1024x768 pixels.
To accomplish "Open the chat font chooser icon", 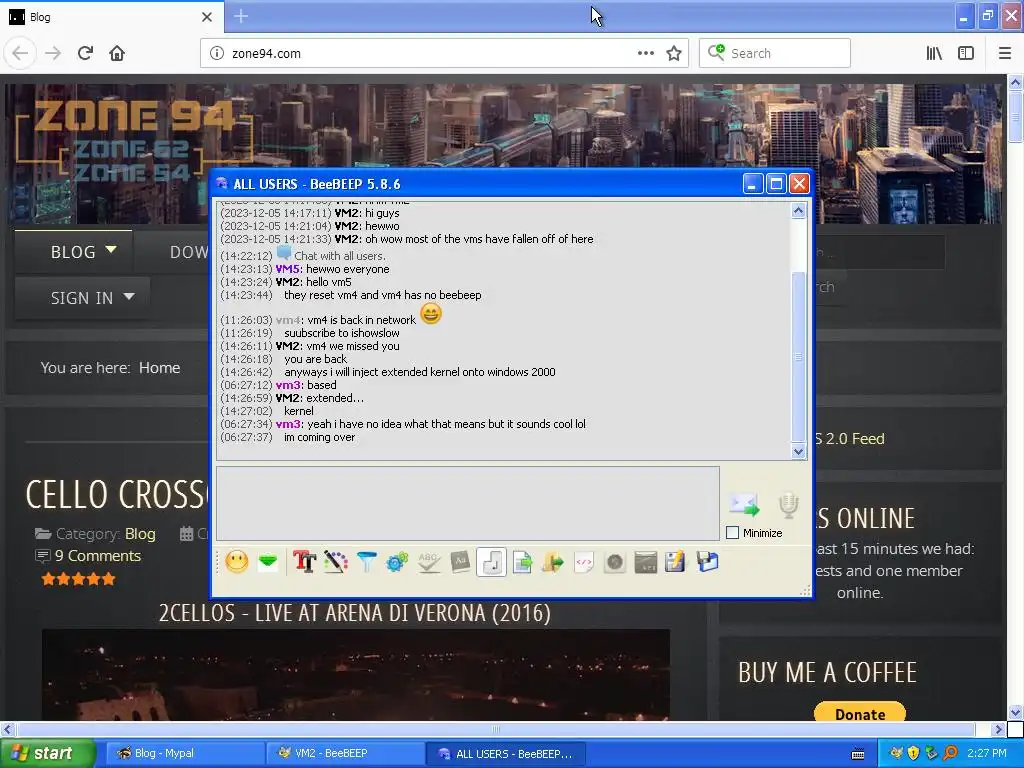I will coord(304,562).
